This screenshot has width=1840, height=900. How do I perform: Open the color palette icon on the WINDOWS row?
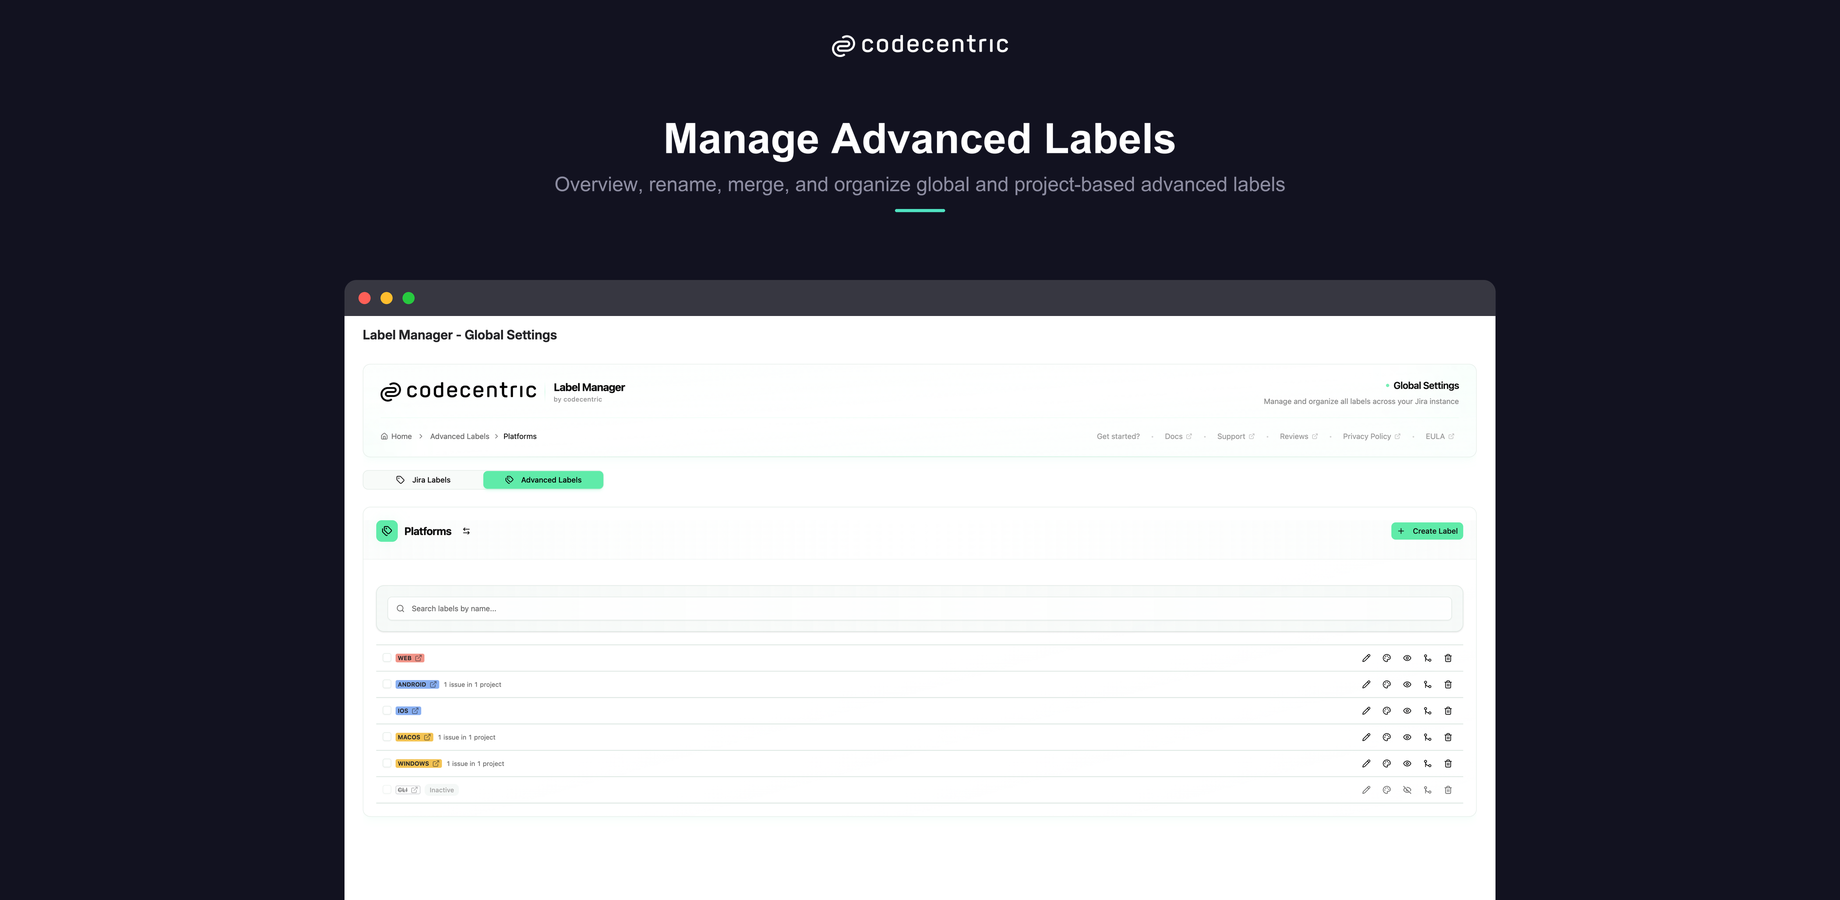coord(1386,763)
